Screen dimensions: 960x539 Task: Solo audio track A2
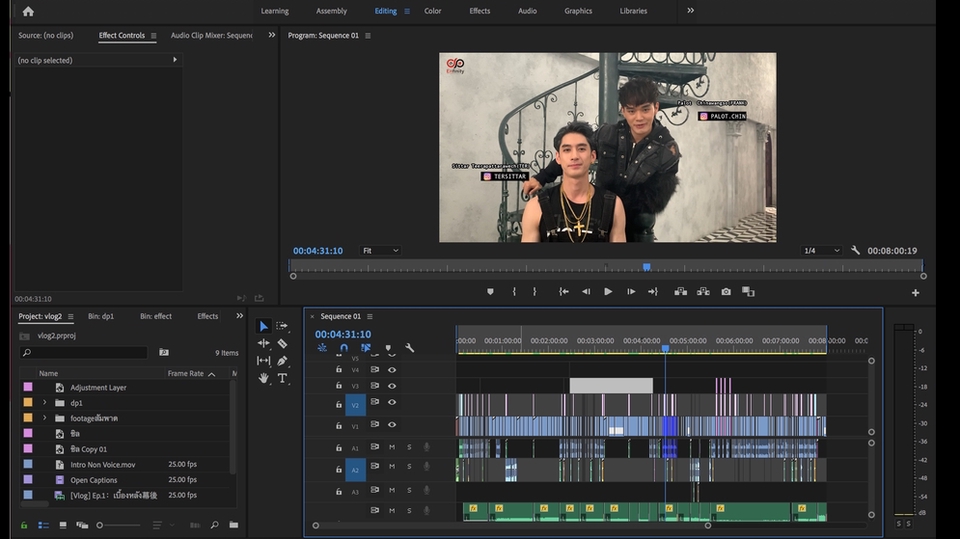tap(409, 466)
